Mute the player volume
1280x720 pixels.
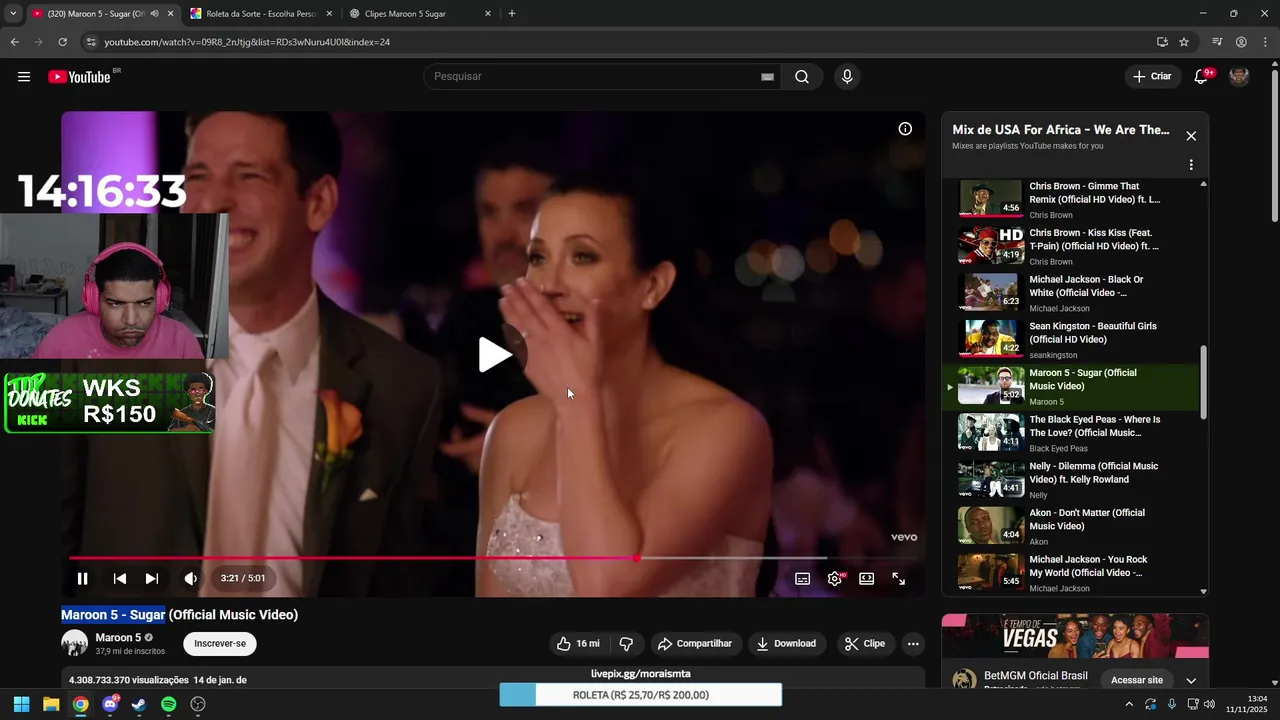coord(190,578)
